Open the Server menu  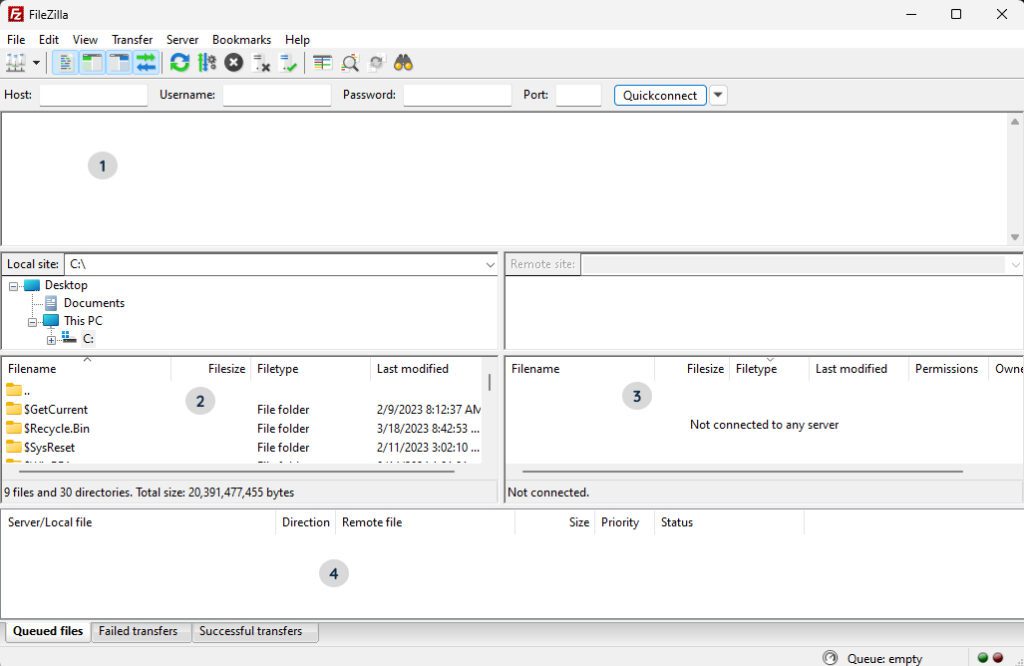(182, 40)
